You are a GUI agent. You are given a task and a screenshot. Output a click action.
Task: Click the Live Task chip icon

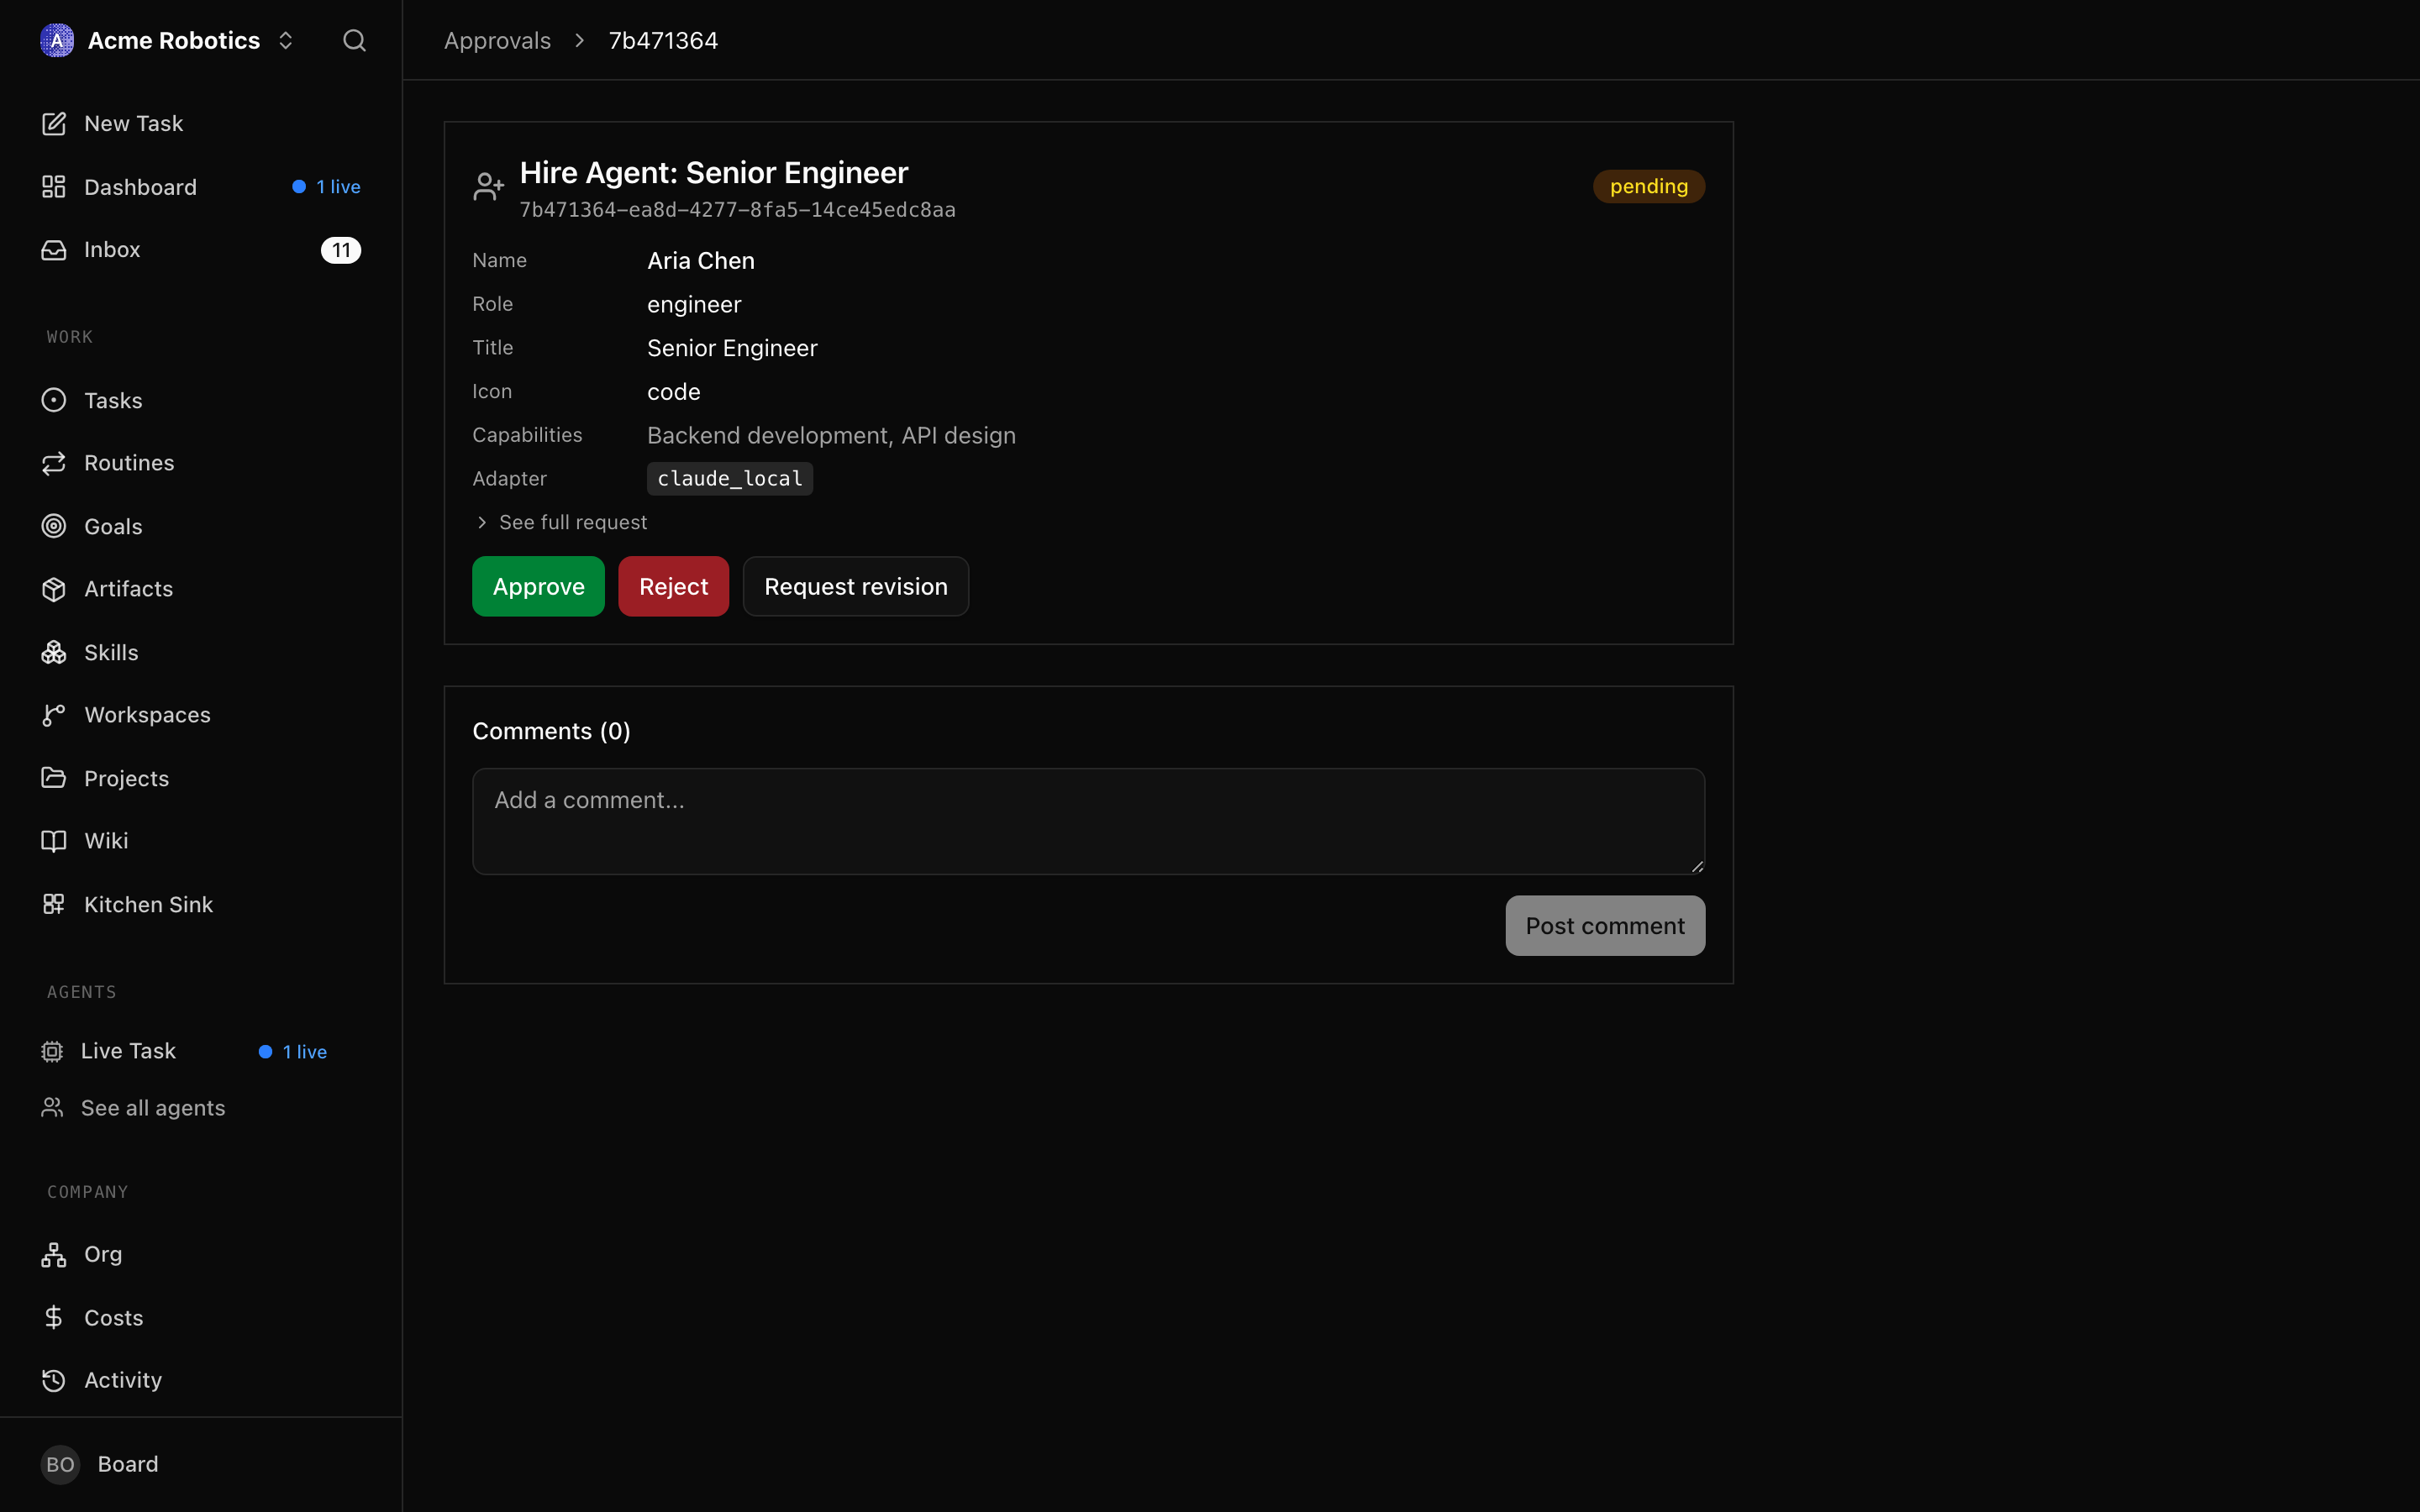coord(52,1051)
